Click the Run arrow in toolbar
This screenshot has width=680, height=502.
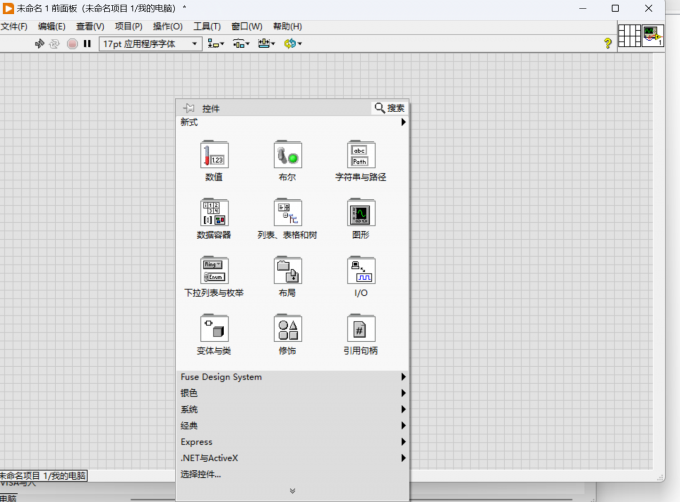(39, 43)
